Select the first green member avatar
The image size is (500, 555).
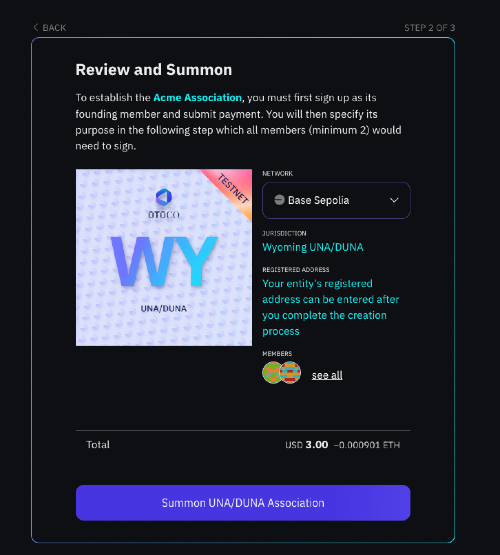[271, 372]
